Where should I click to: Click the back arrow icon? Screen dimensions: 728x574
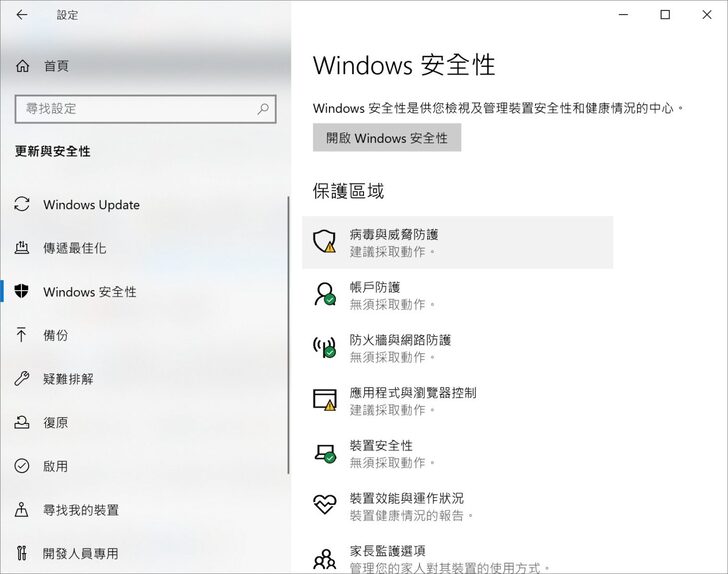coord(22,15)
